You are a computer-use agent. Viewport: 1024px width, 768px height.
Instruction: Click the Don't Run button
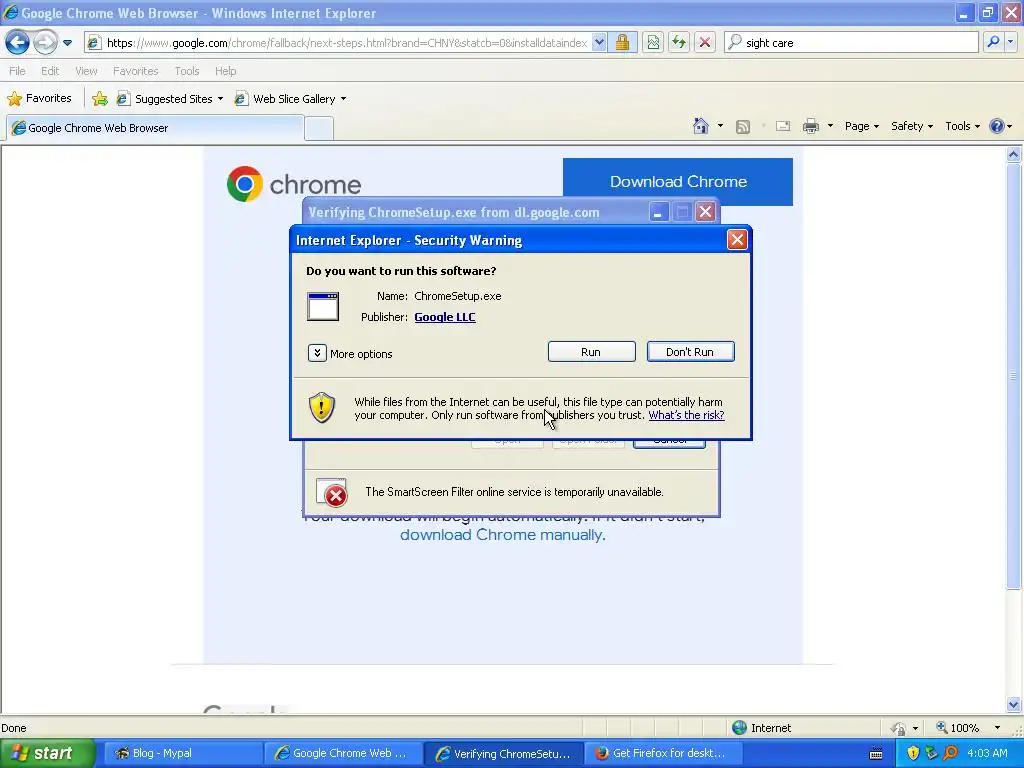point(690,352)
